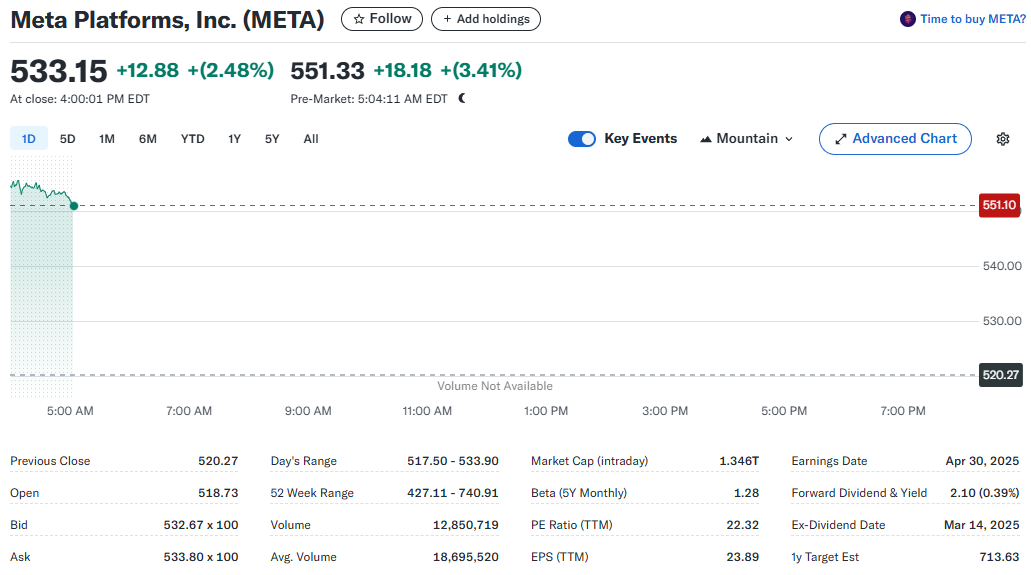
Task: Click the Forward Dividend & Yield value 2.10 (0.39%)
Action: 985,493
